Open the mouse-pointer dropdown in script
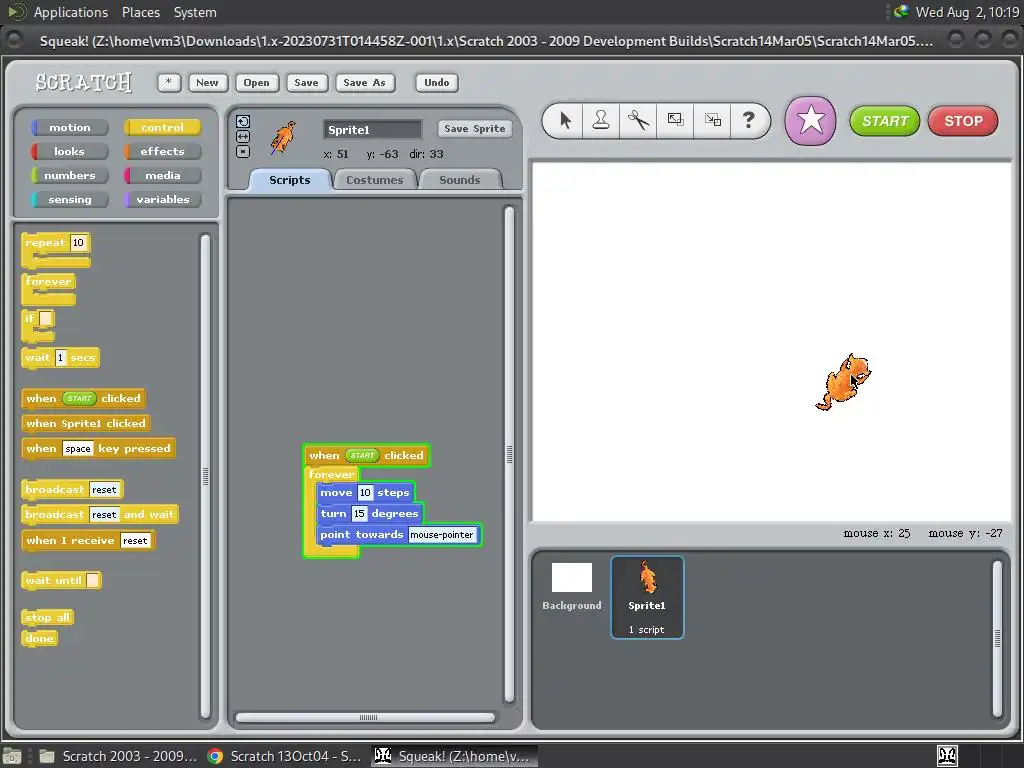 (x=442, y=535)
